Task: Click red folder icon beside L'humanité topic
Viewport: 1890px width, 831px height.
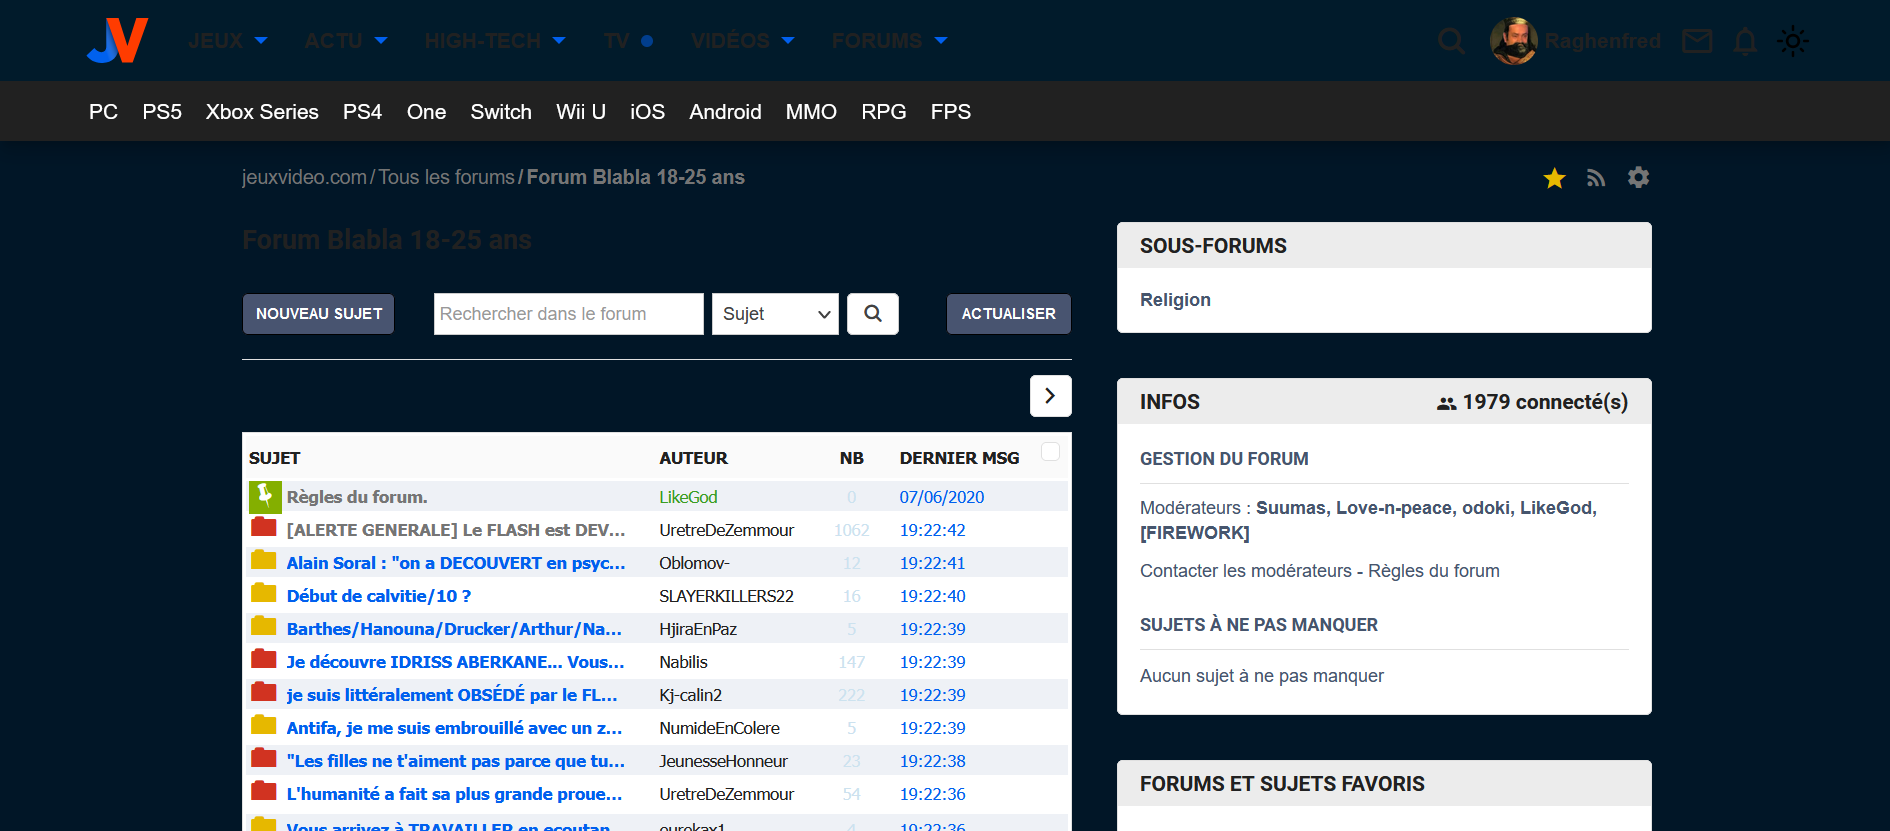Action: (x=264, y=791)
